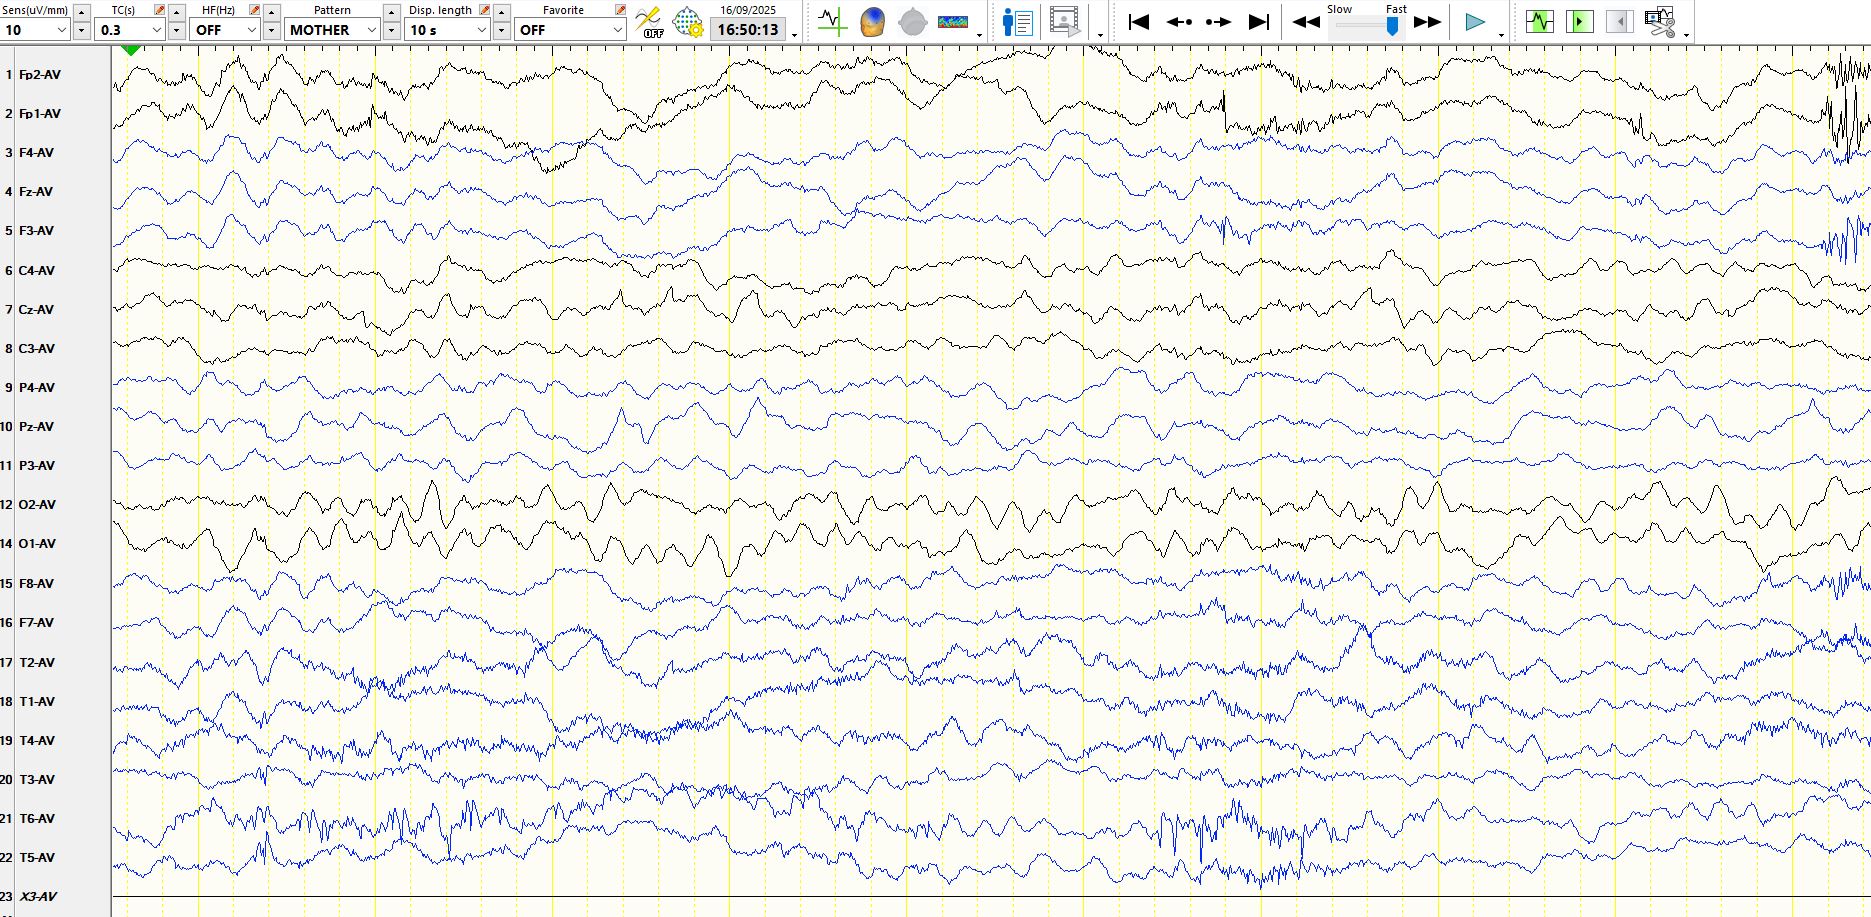Decrease TC(s) value with down stepper
Viewport: 1871px width, 917px height.
(177, 30)
